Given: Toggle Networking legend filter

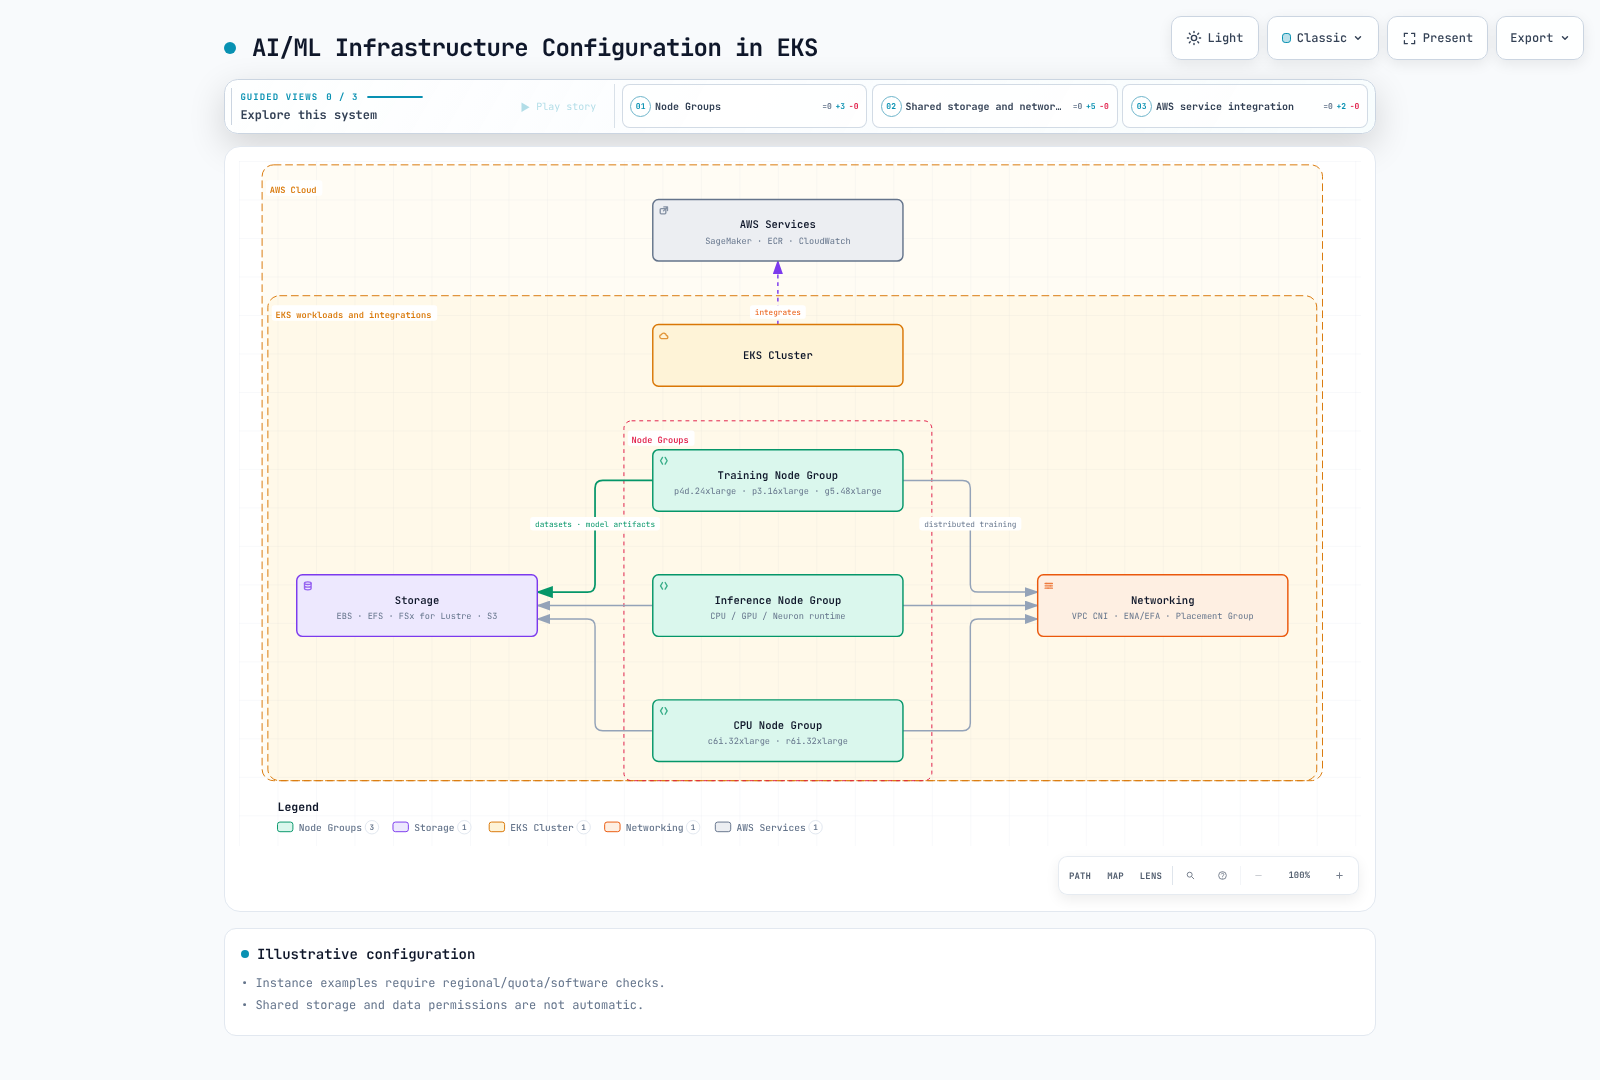Looking at the screenshot, I should [652, 827].
